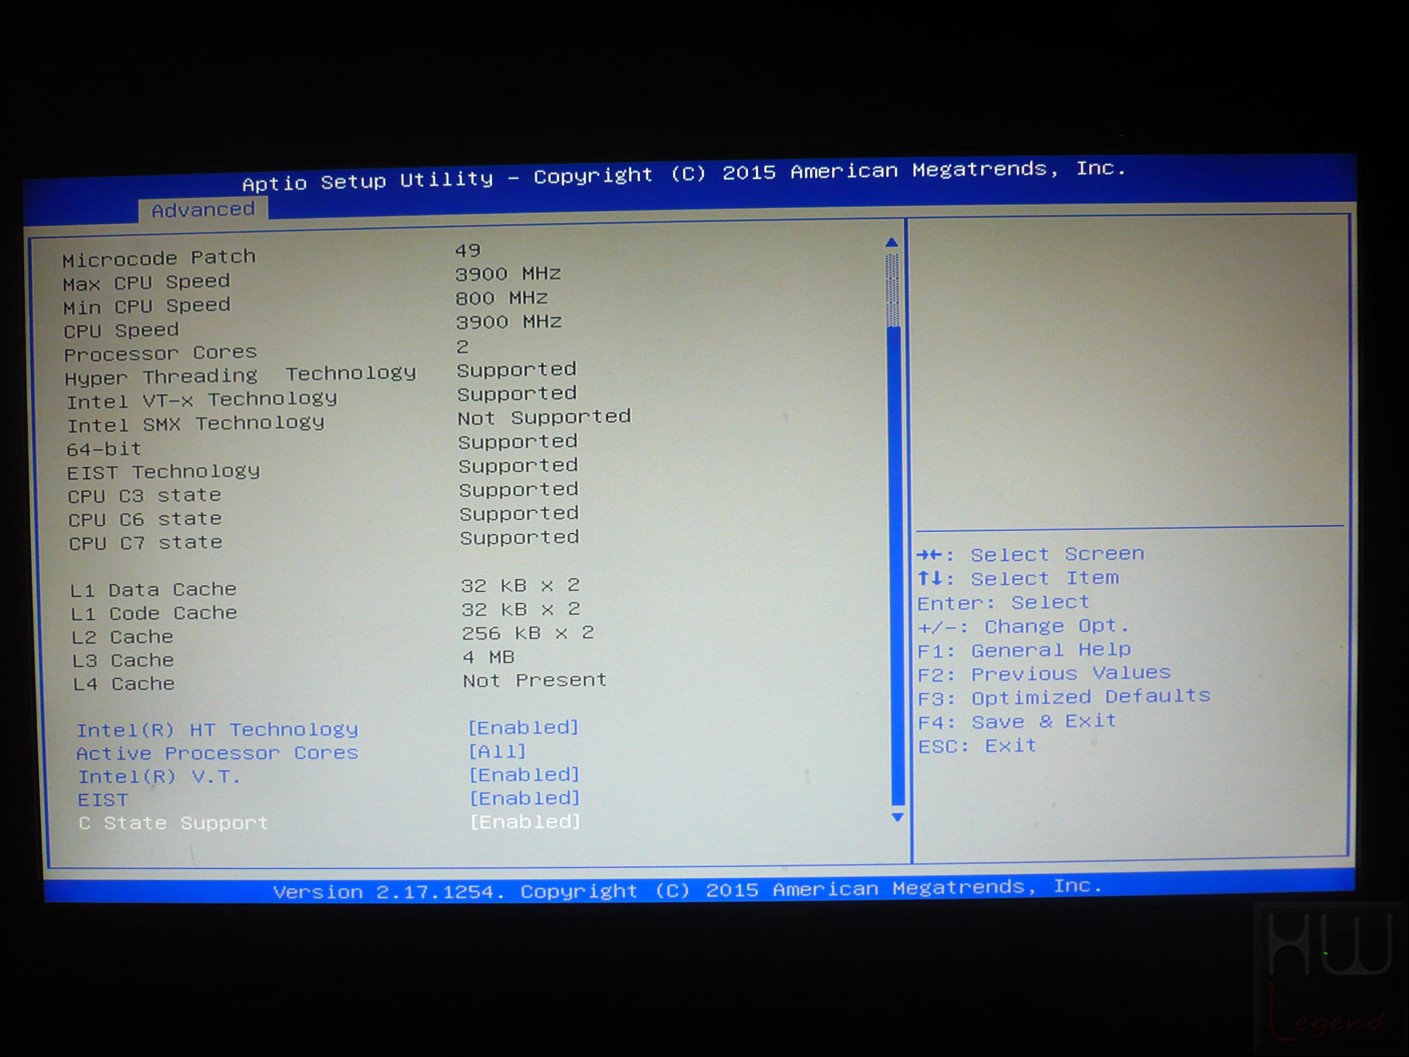Click Processor Cores value 2
The image size is (1409, 1057).
pos(462,347)
